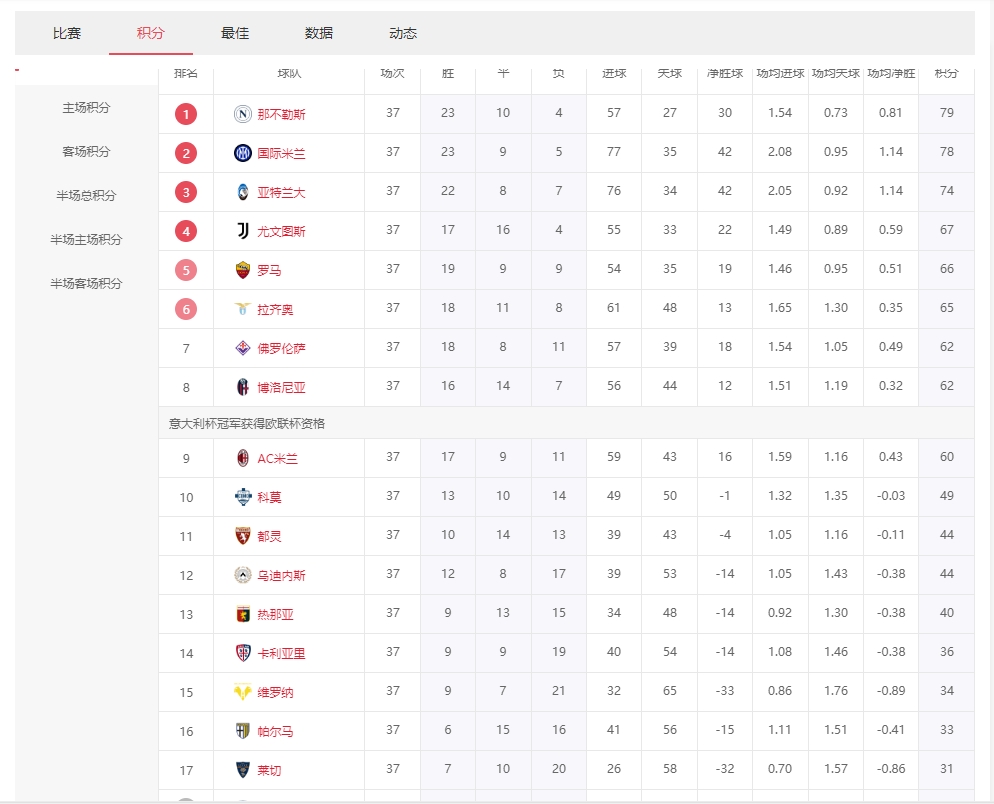This screenshot has height=804, width=994.
Task: Click the Parma team crest
Action: click(243, 731)
